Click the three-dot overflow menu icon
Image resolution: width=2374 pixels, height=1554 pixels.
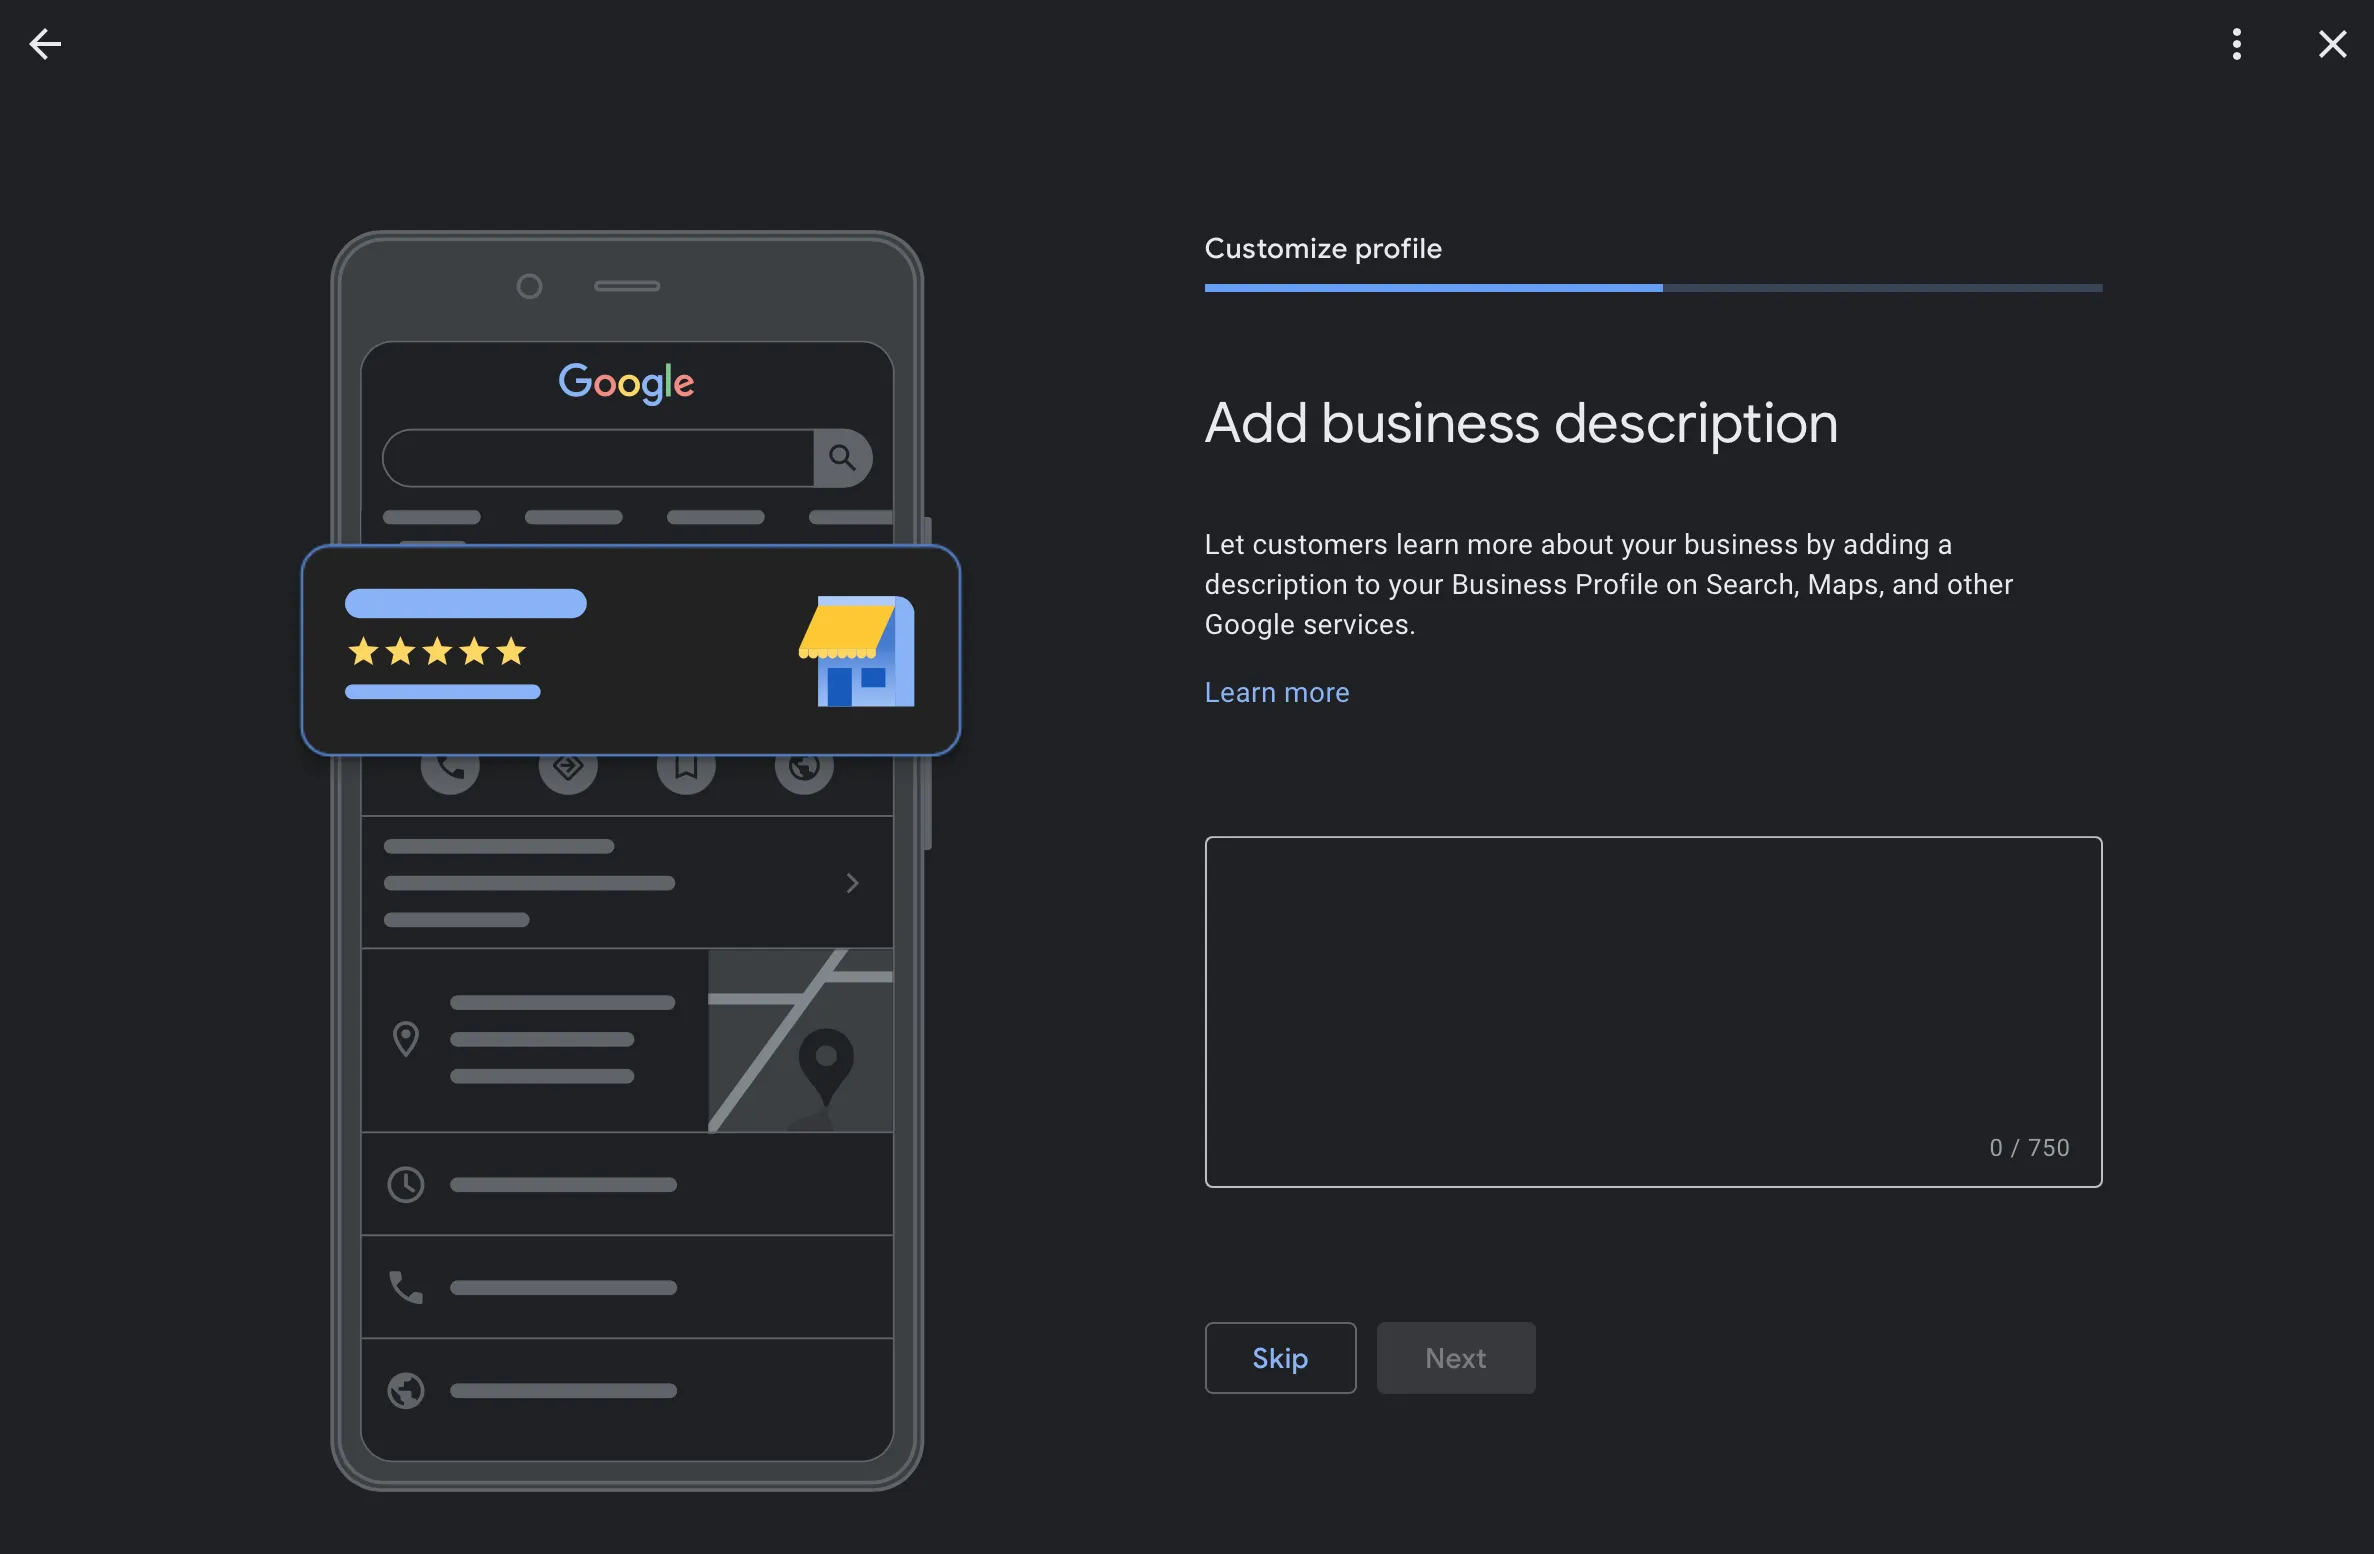(2237, 42)
